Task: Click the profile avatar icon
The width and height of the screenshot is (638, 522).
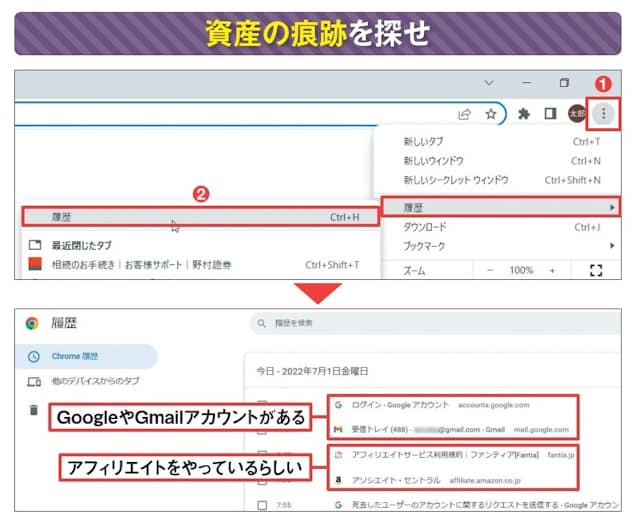Action: pyautogui.click(x=576, y=114)
